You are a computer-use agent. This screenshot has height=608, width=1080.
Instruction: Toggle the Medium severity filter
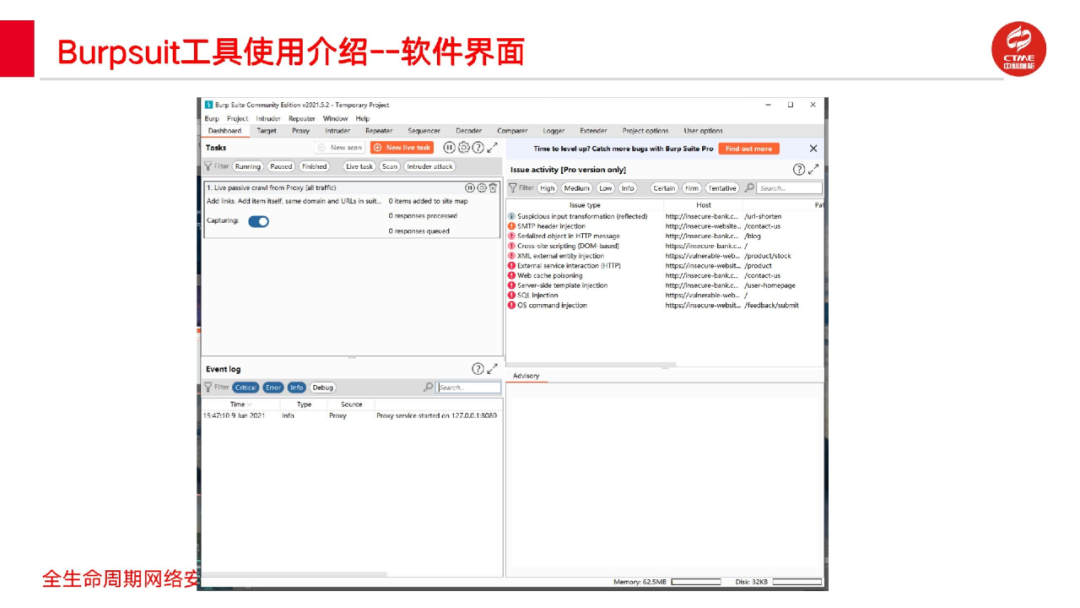577,188
